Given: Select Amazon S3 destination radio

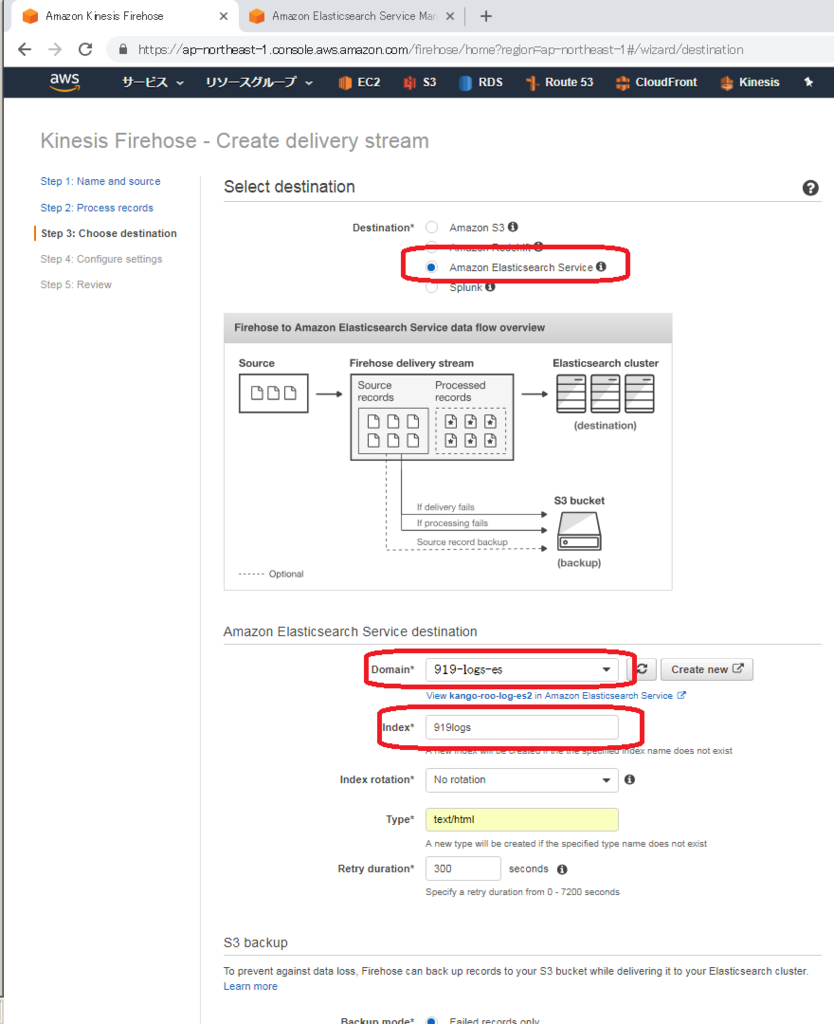Looking at the screenshot, I should pyautogui.click(x=432, y=227).
